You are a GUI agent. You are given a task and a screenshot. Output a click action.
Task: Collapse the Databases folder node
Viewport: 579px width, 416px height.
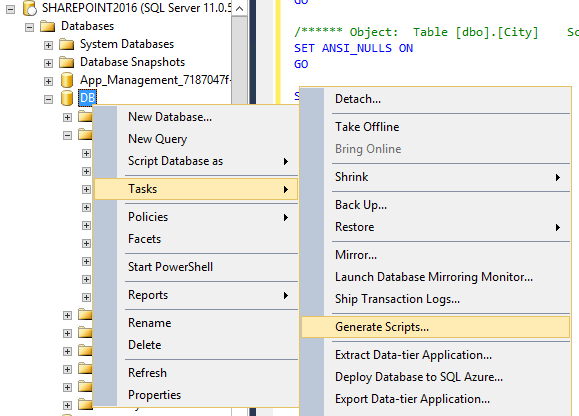(29, 27)
